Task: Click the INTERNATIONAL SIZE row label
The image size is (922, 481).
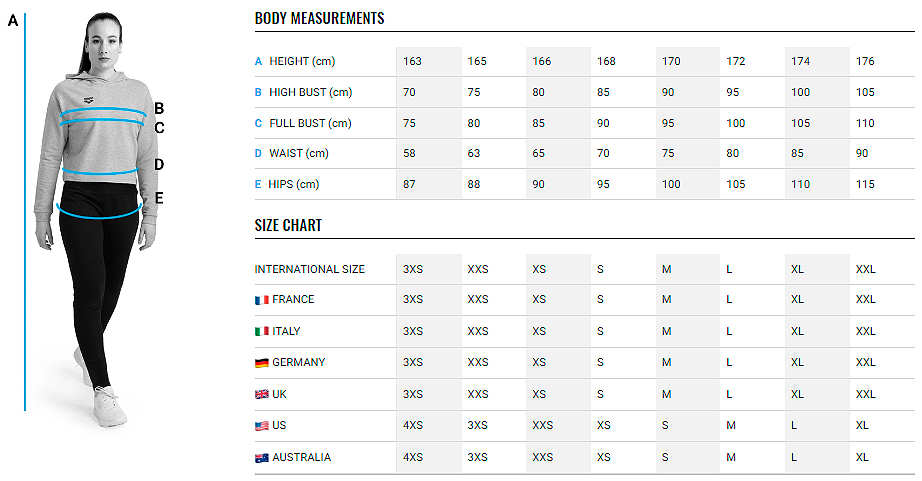Action: pyautogui.click(x=309, y=269)
